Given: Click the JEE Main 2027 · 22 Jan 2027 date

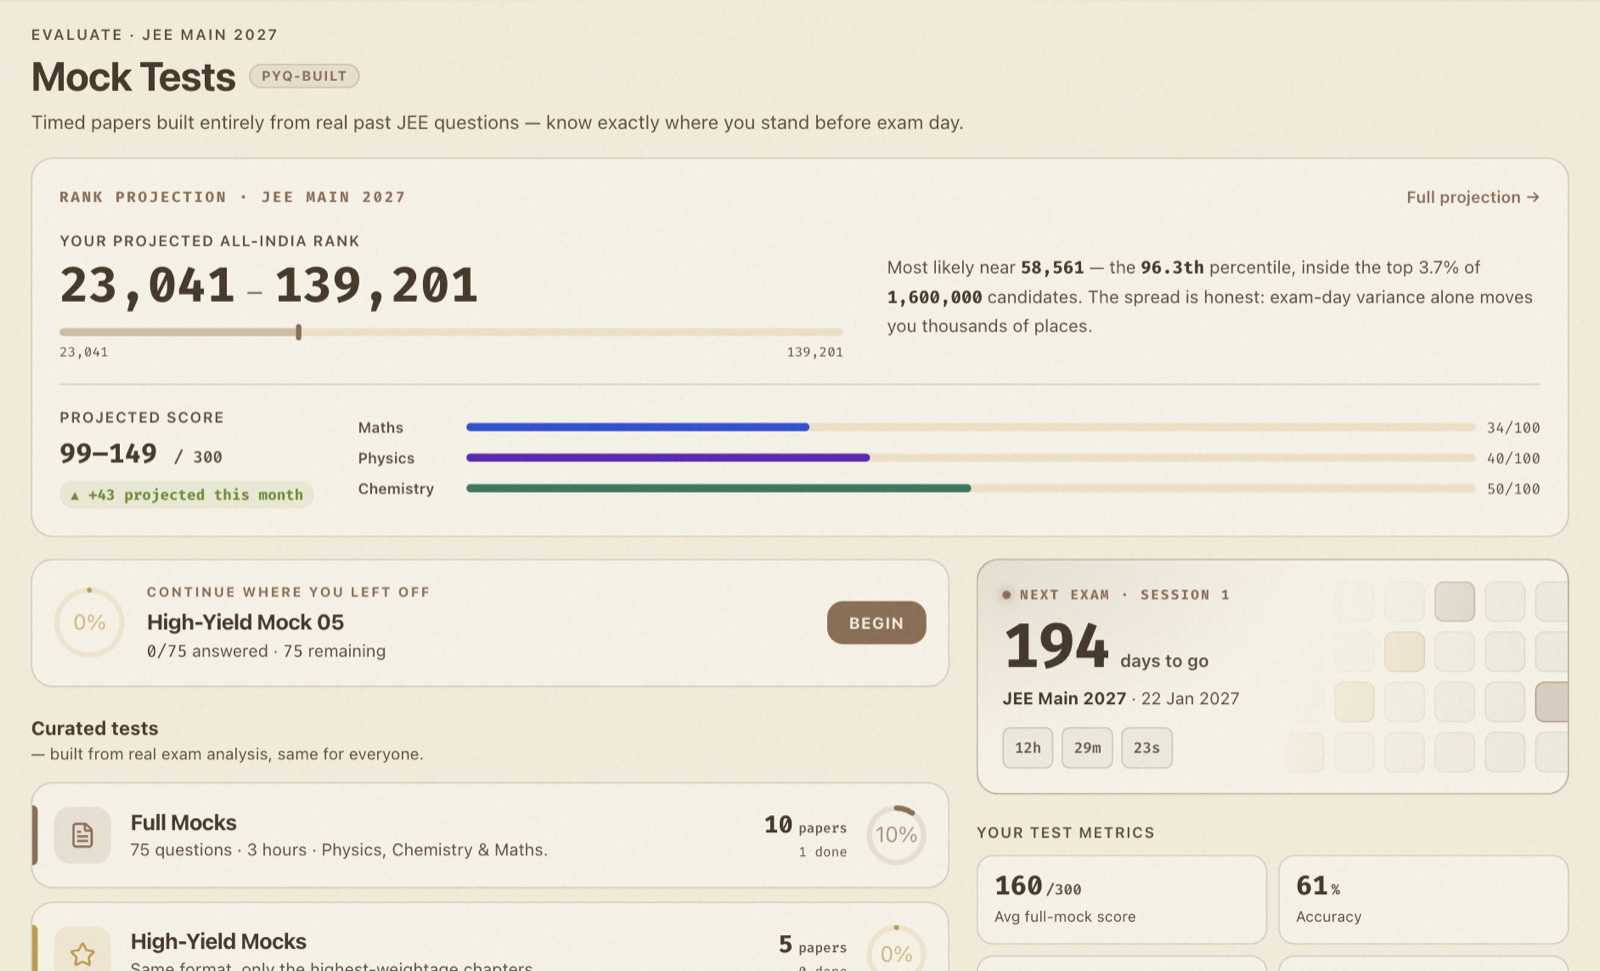Looking at the screenshot, I should click(x=1121, y=699).
